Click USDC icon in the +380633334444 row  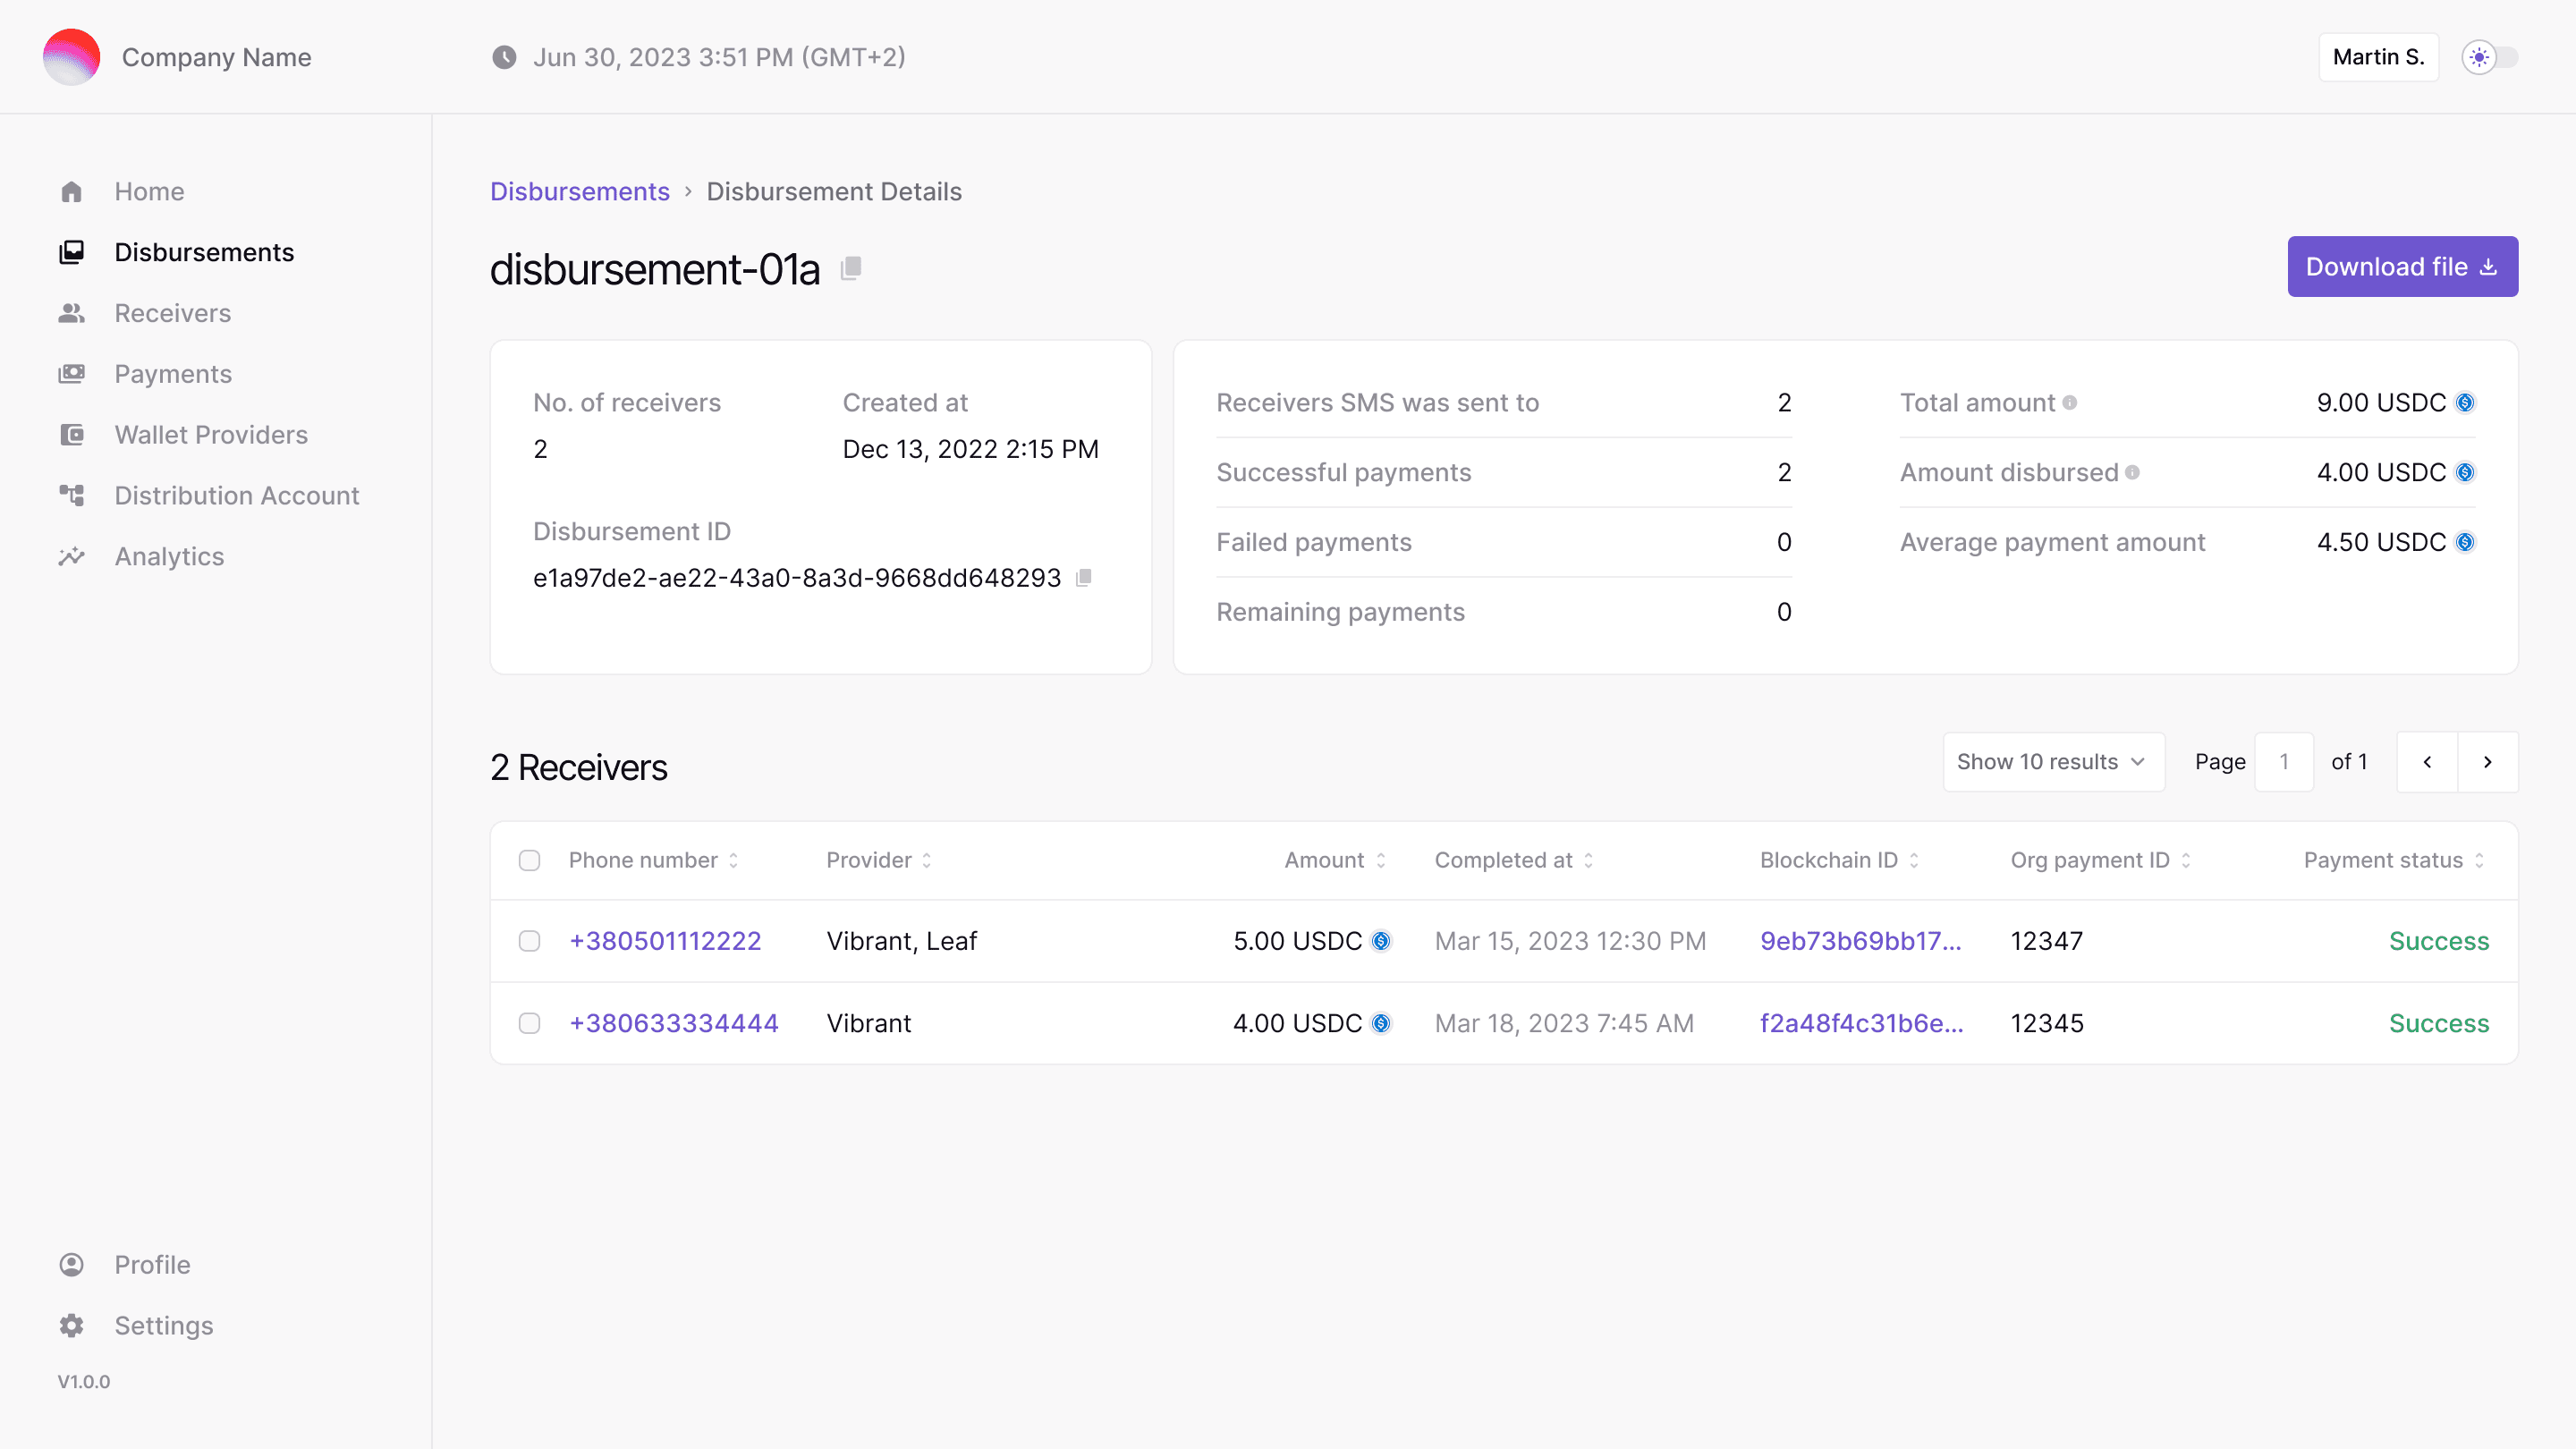1381,1023
